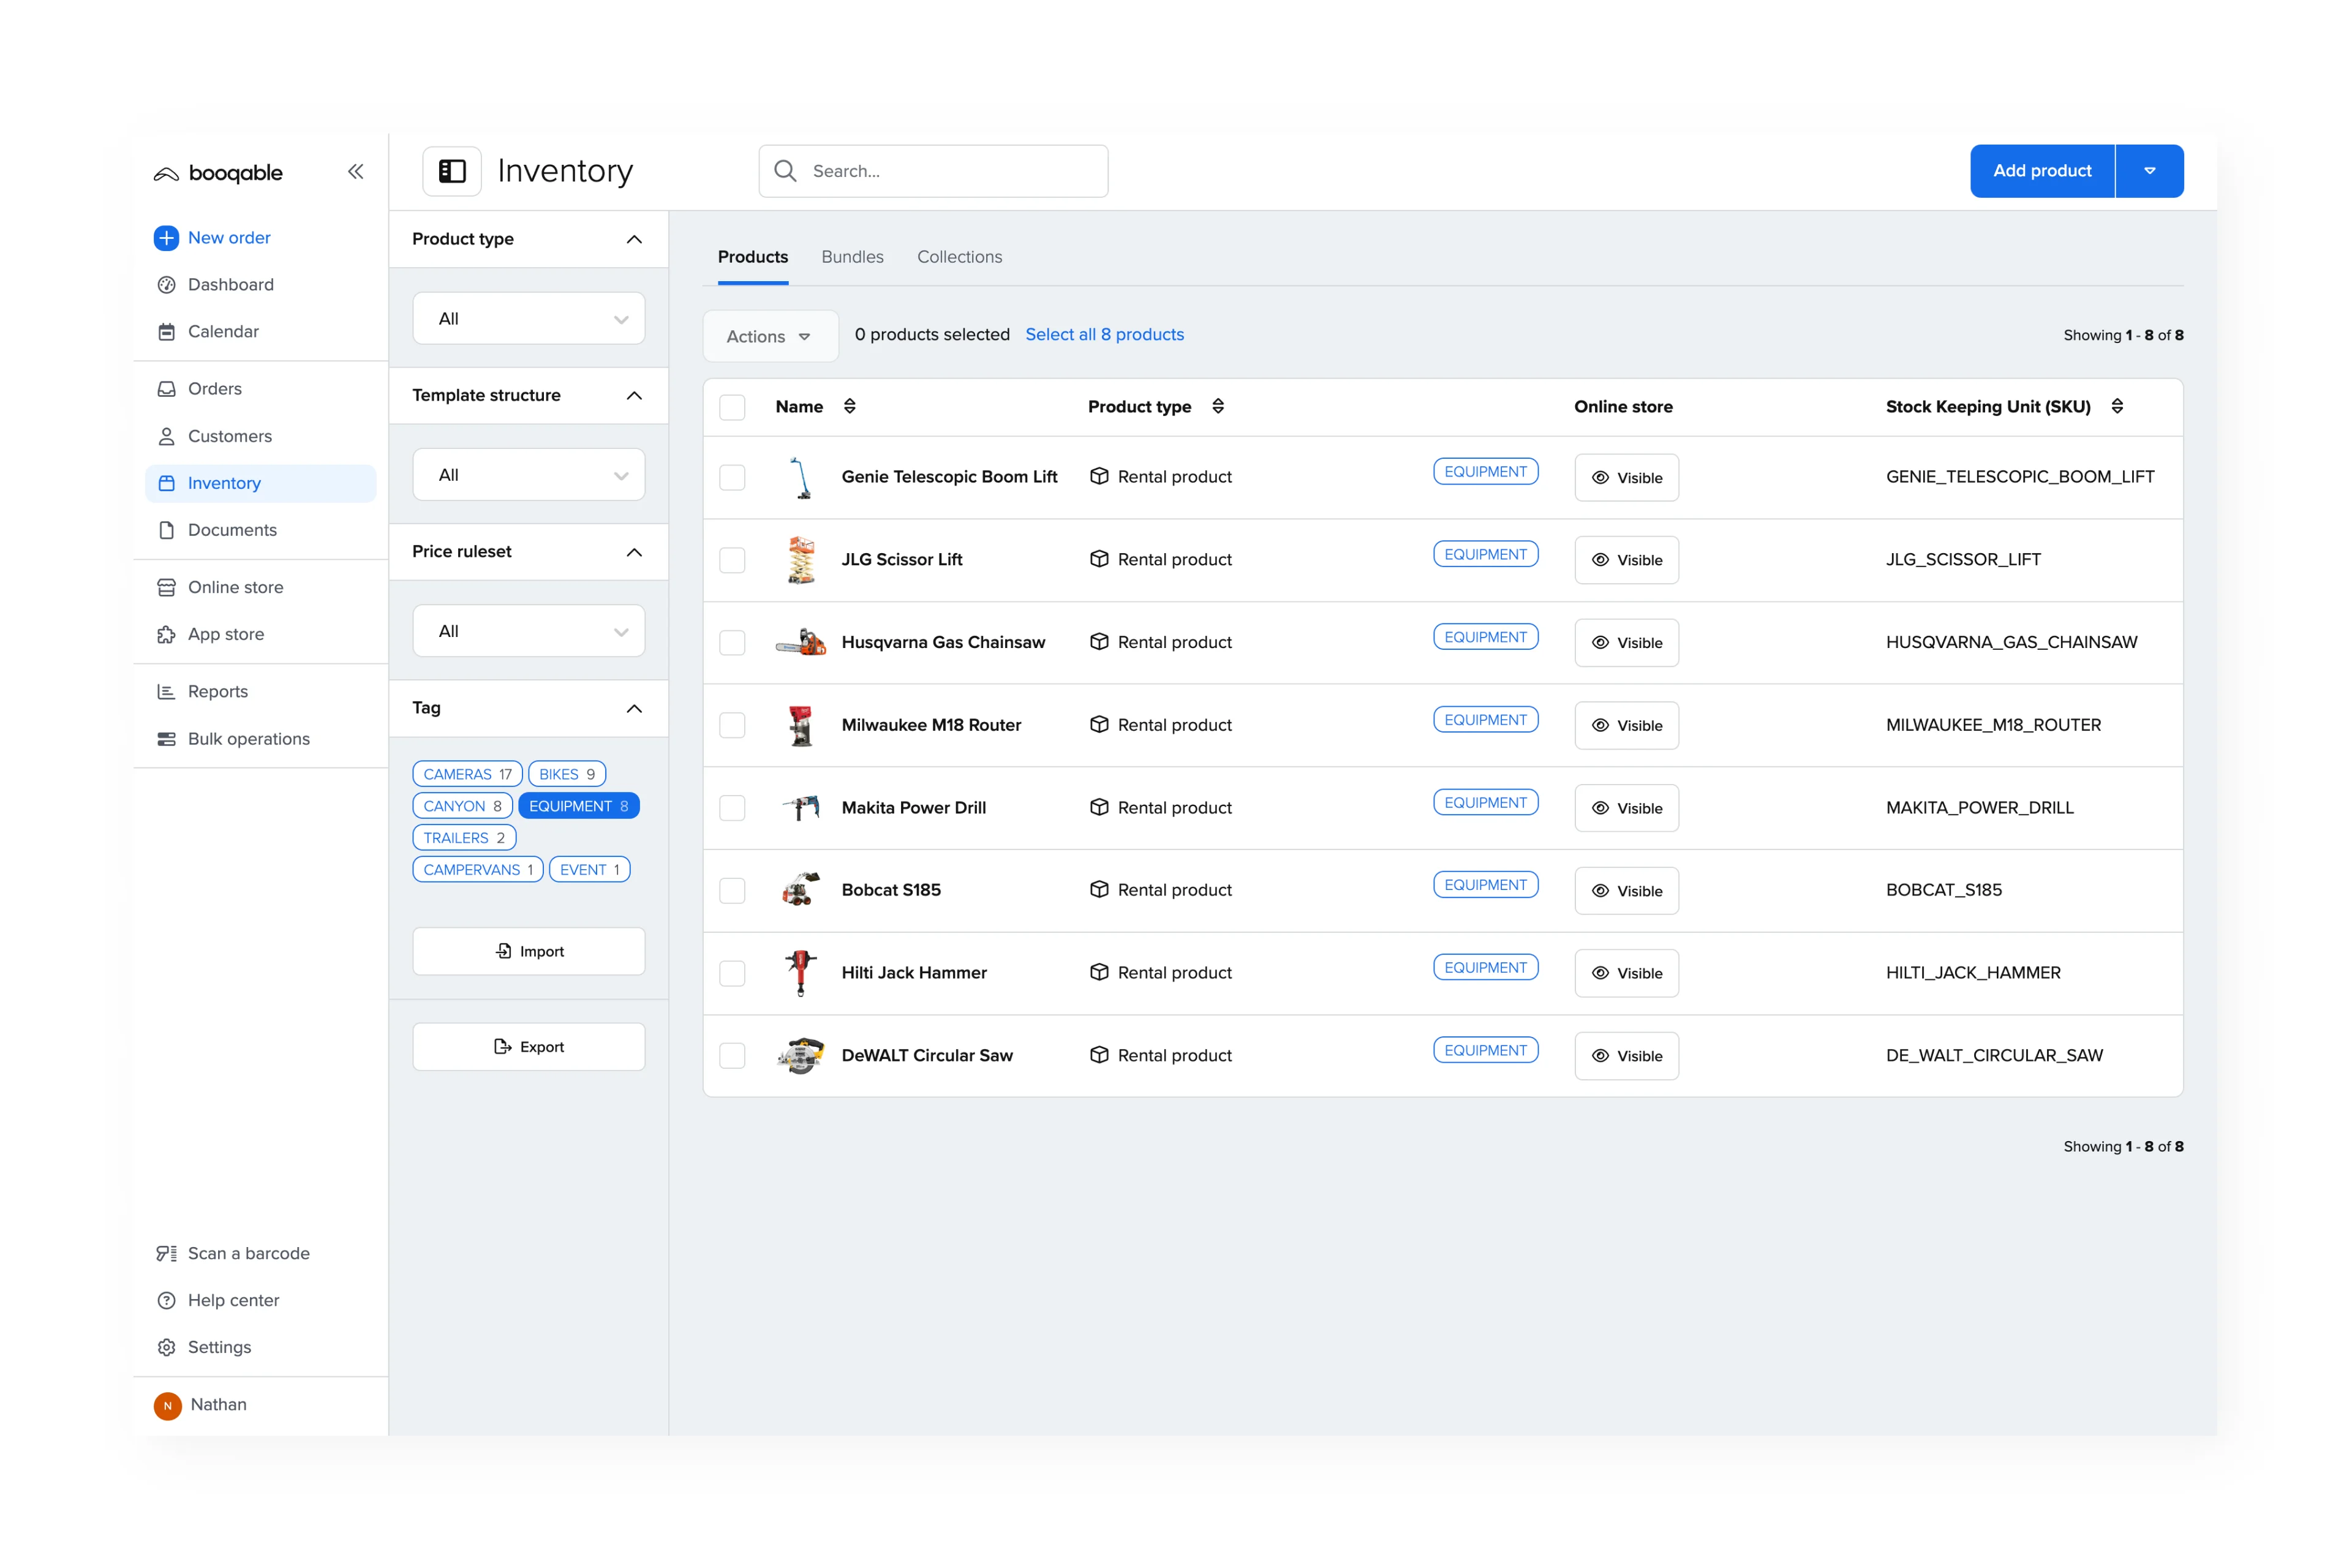Toggle Visible for Bobcat S185
Viewport: 2352px width, 1568px height.
click(x=1626, y=891)
